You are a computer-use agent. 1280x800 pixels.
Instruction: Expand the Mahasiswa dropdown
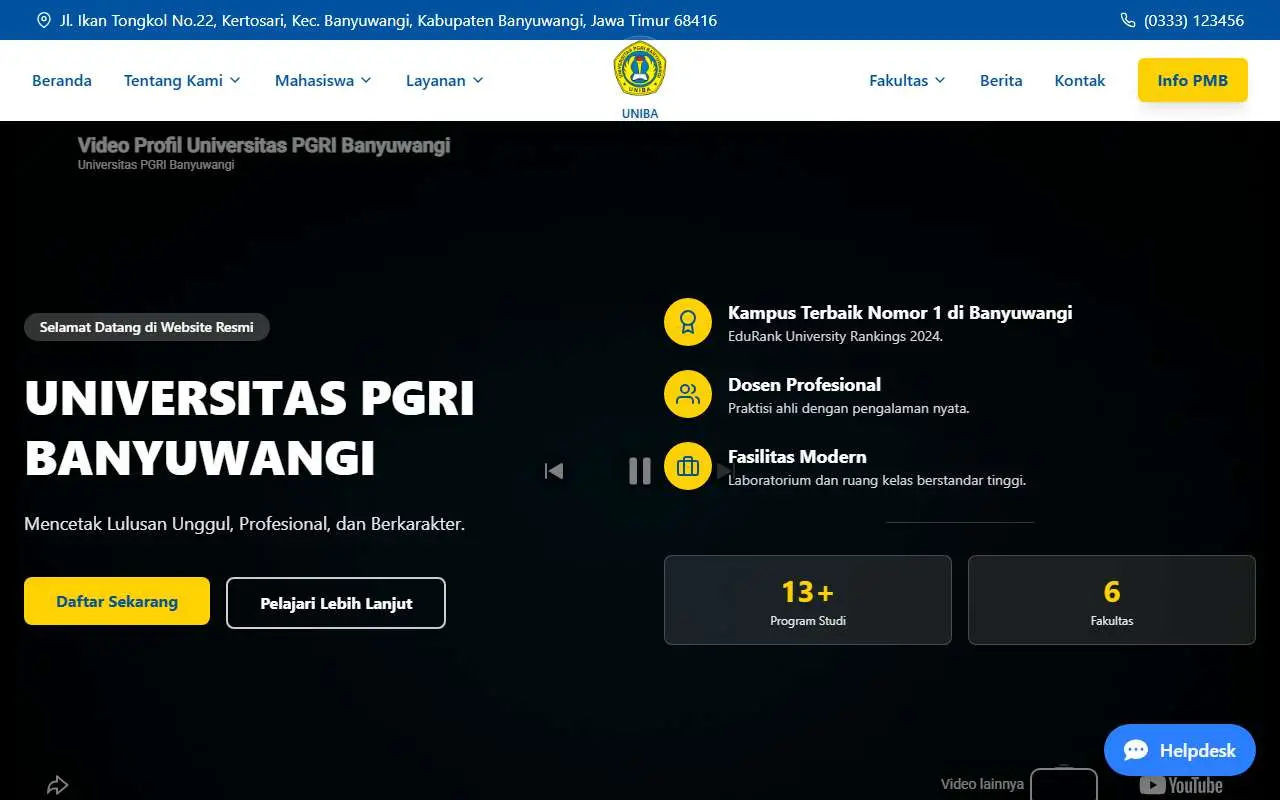tap(323, 80)
